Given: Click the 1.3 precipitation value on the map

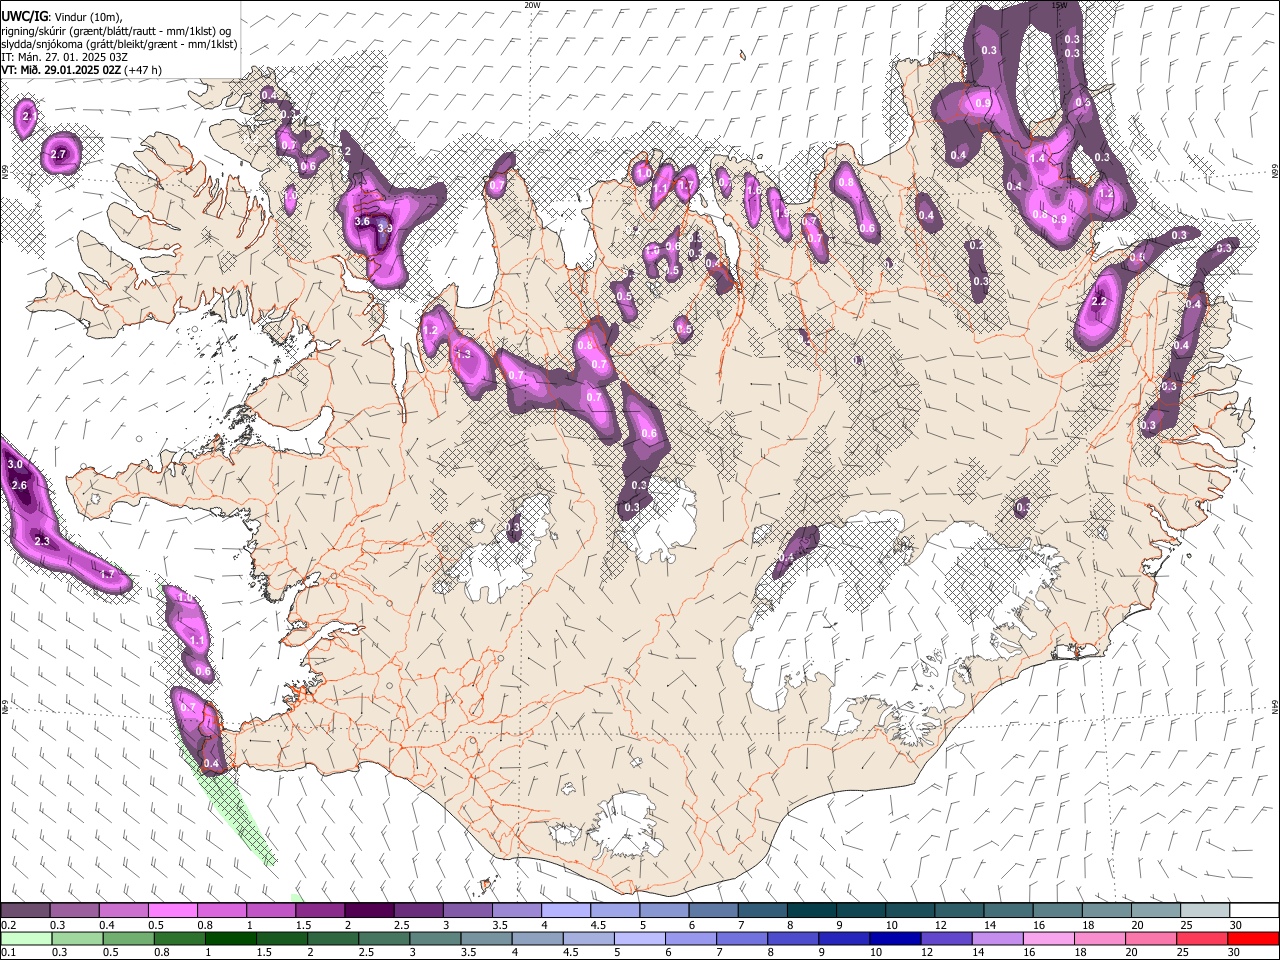Looking at the screenshot, I should coord(463,354).
